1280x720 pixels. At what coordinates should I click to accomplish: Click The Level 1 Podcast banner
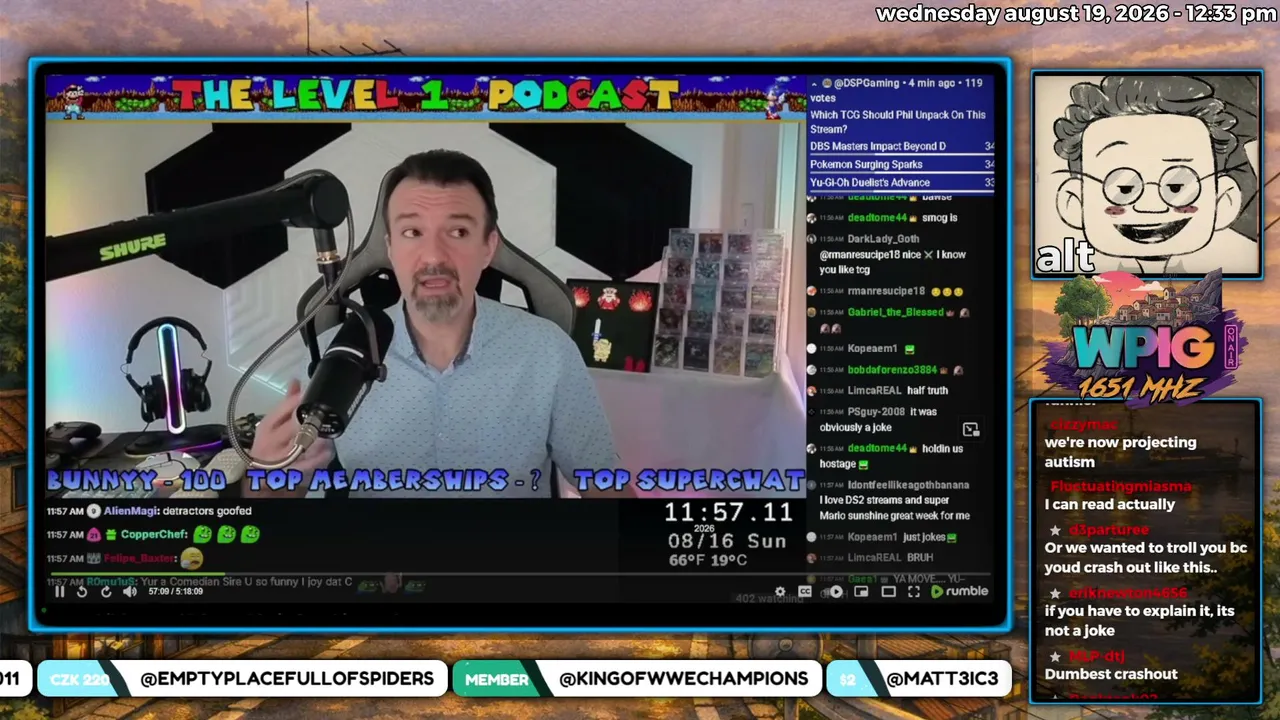pyautogui.click(x=425, y=96)
